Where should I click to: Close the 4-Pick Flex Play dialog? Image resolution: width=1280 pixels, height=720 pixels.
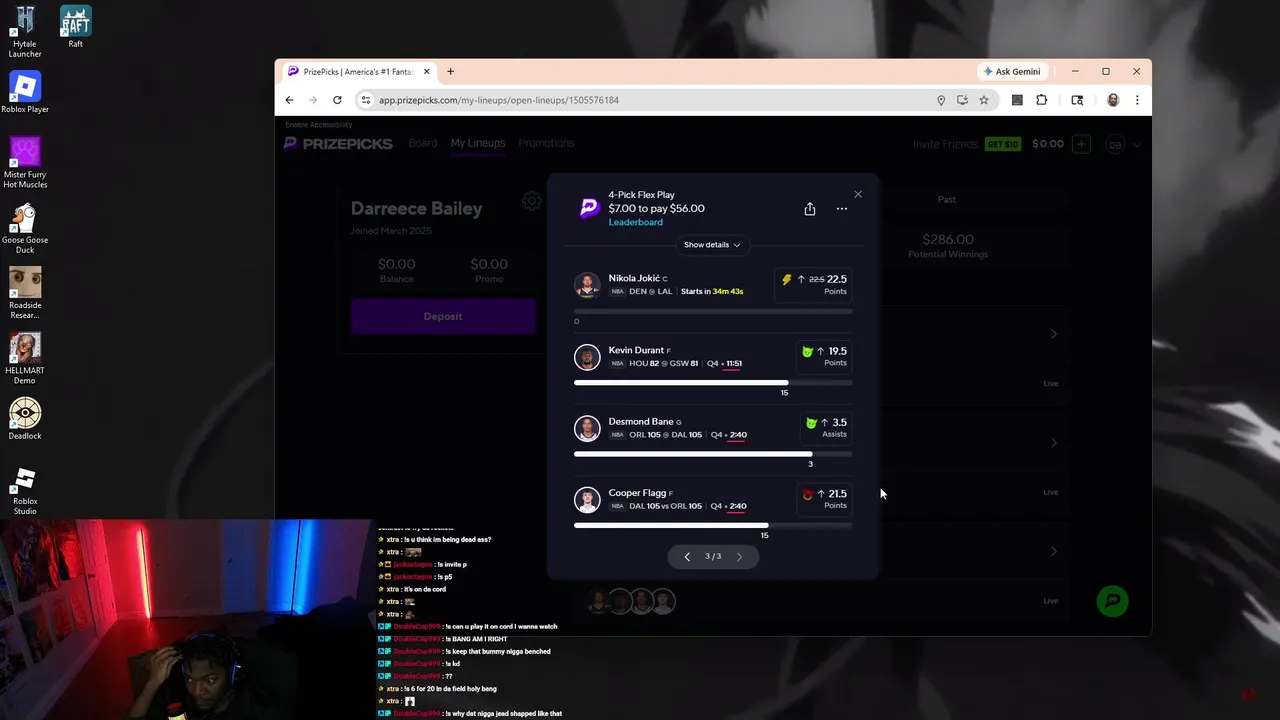click(857, 194)
